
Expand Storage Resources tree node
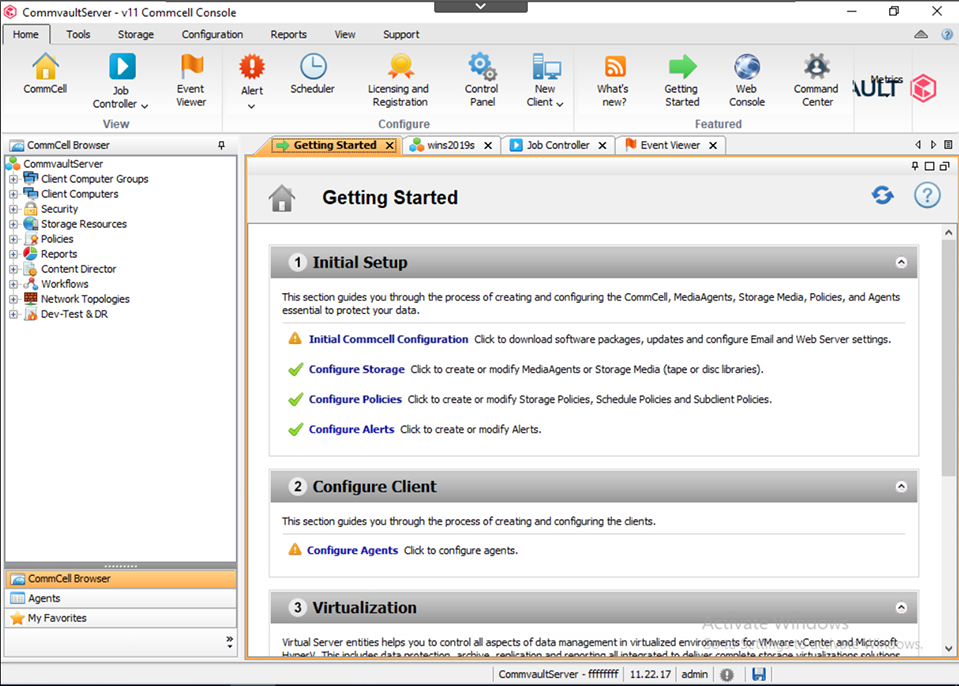coord(13,224)
